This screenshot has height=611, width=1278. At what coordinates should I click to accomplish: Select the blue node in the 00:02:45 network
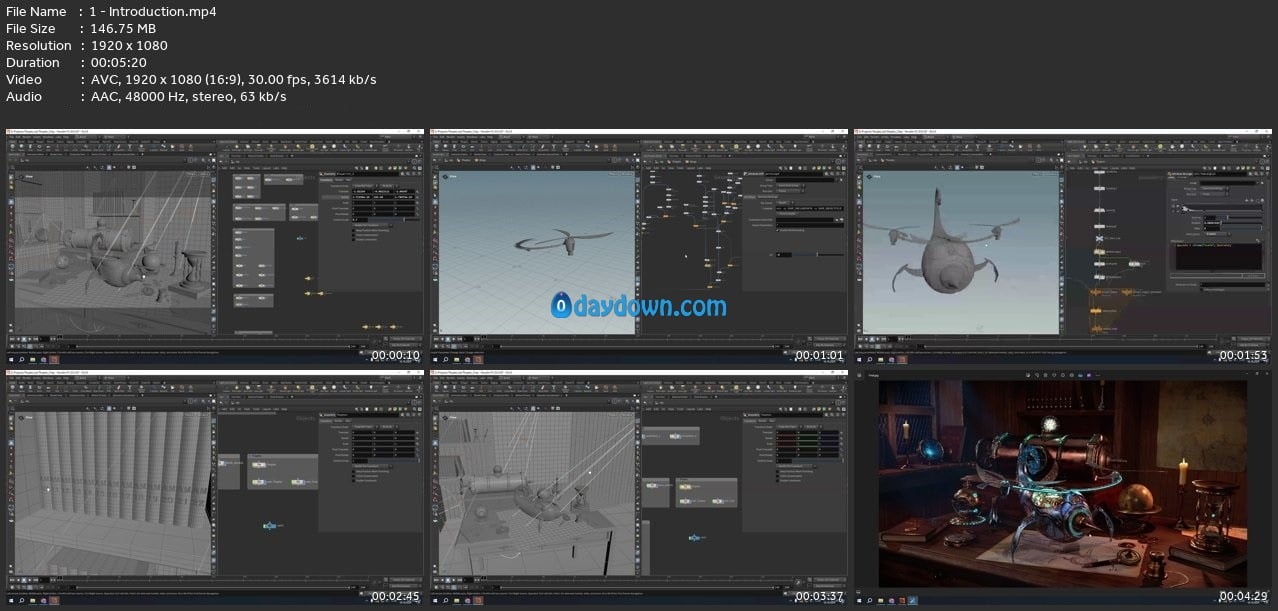269,525
